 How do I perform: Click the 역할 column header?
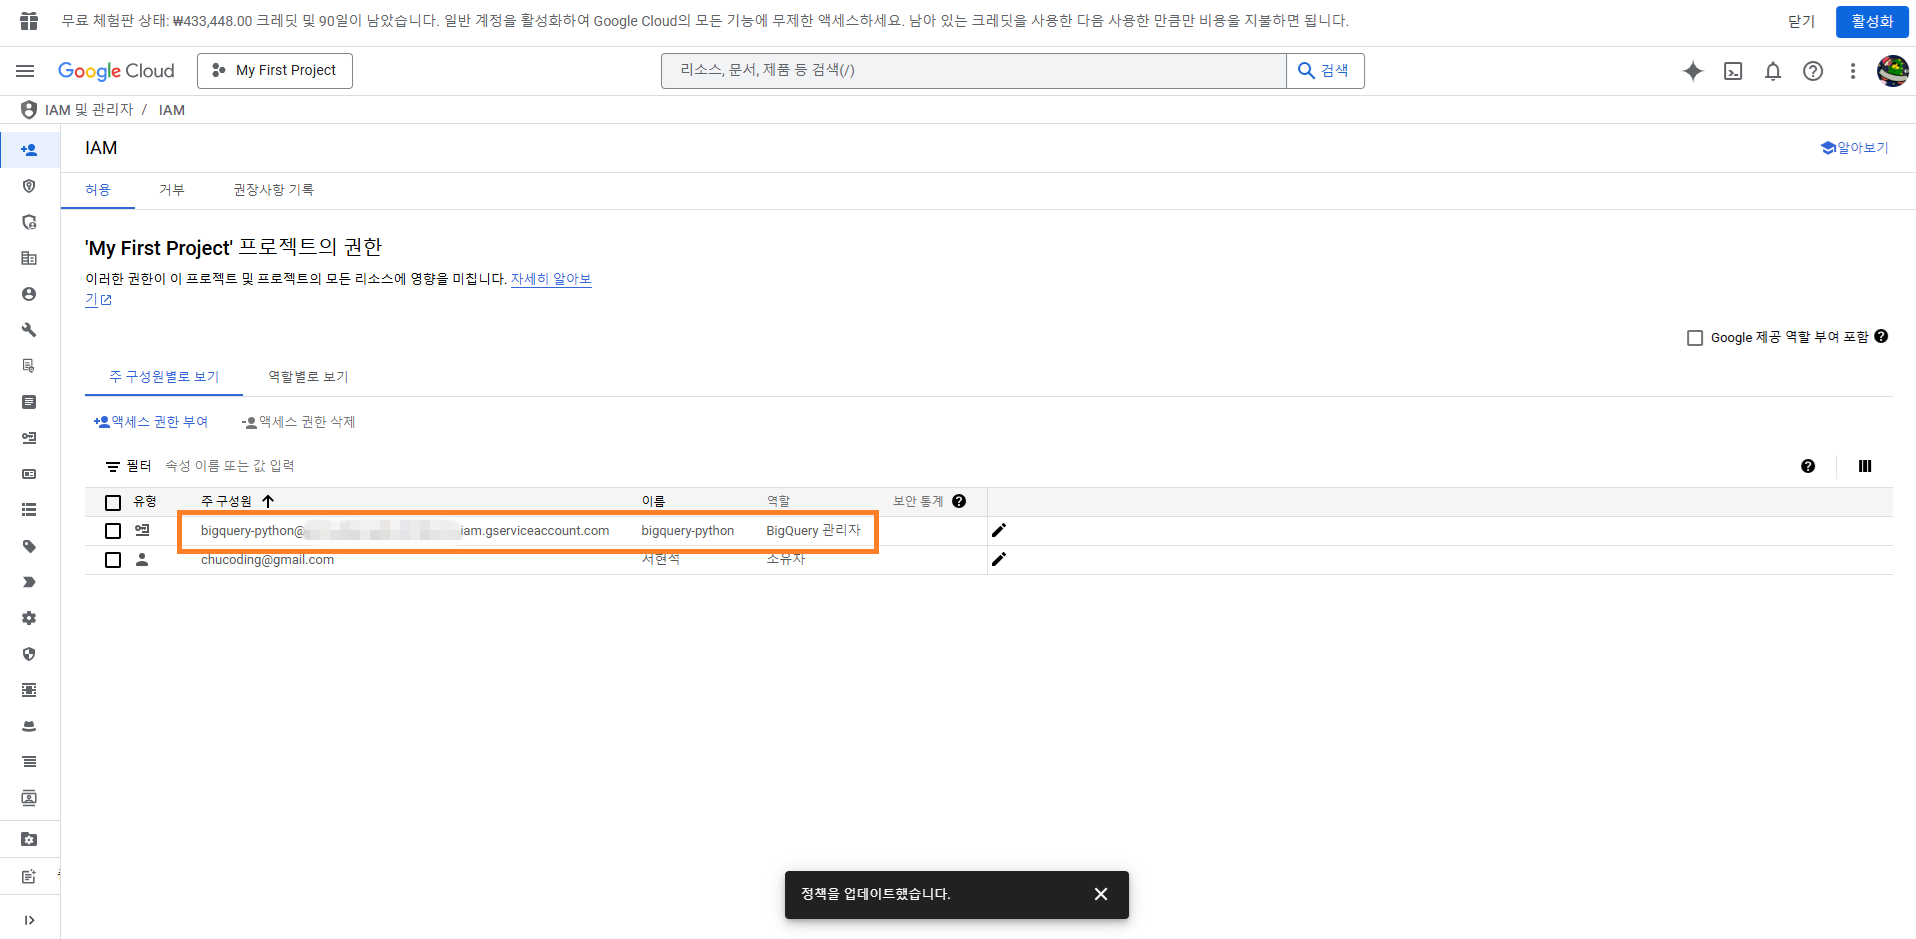click(778, 501)
